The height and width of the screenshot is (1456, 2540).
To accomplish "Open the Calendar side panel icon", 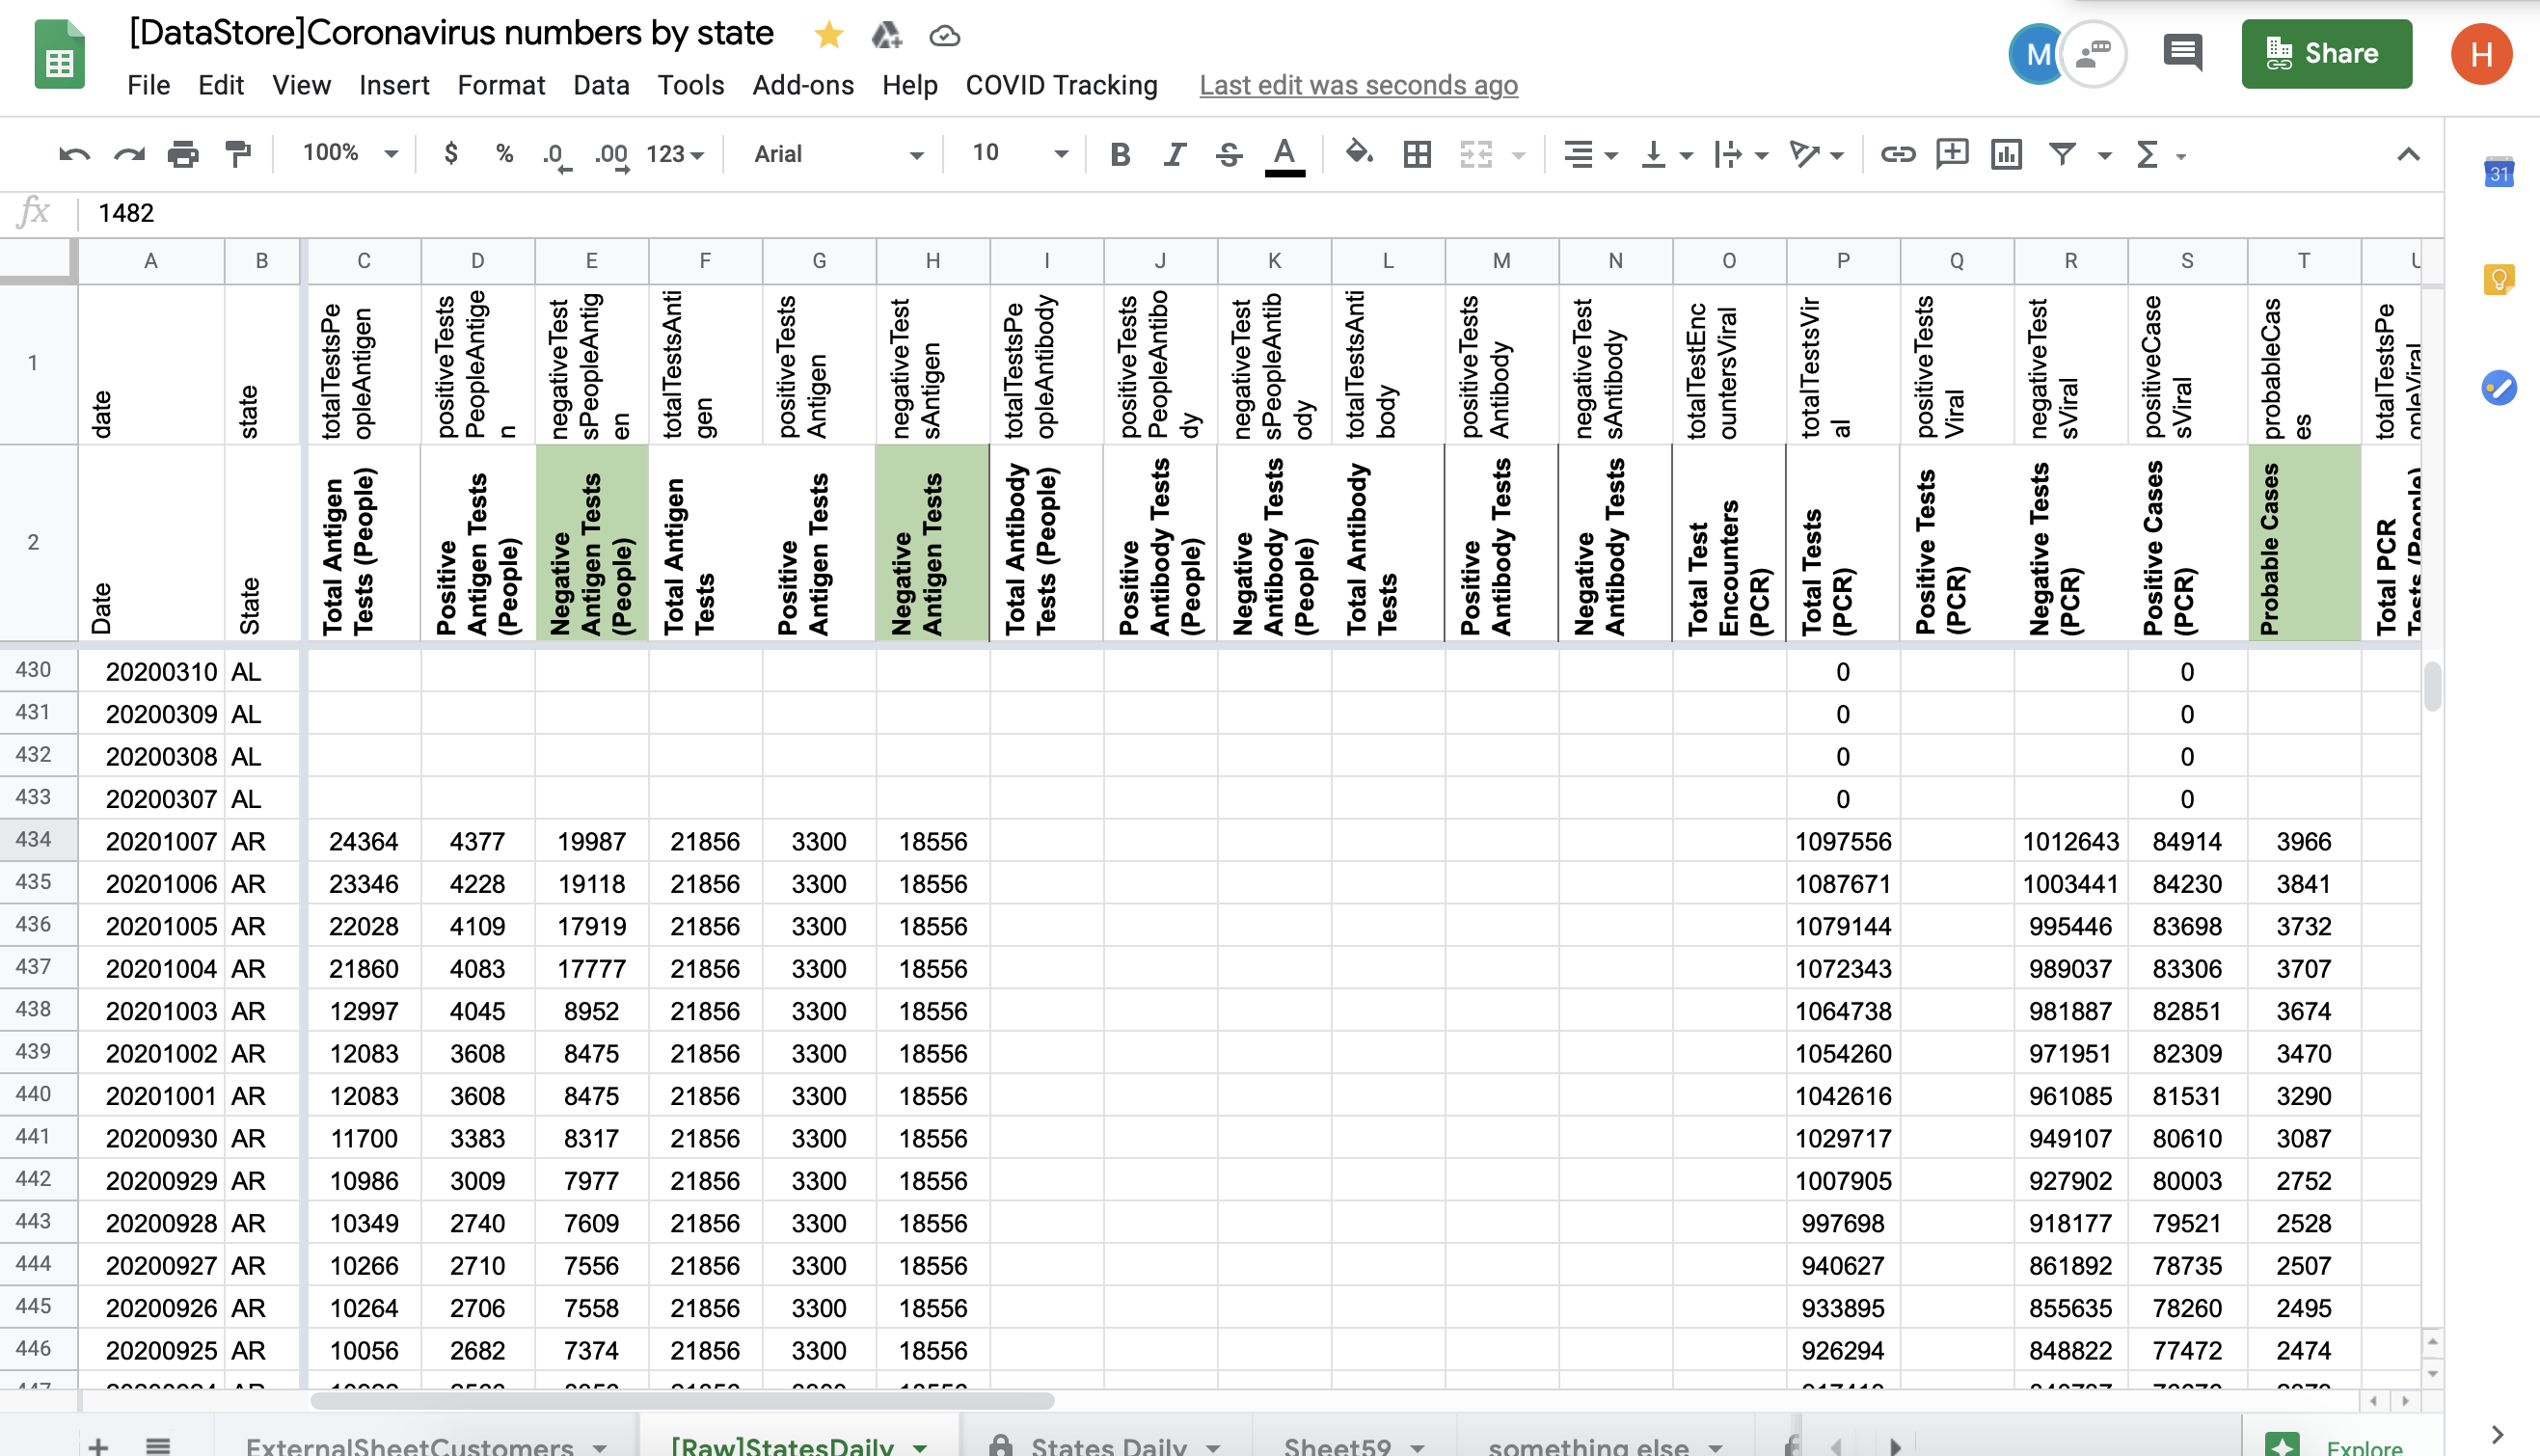I will coord(2498,173).
